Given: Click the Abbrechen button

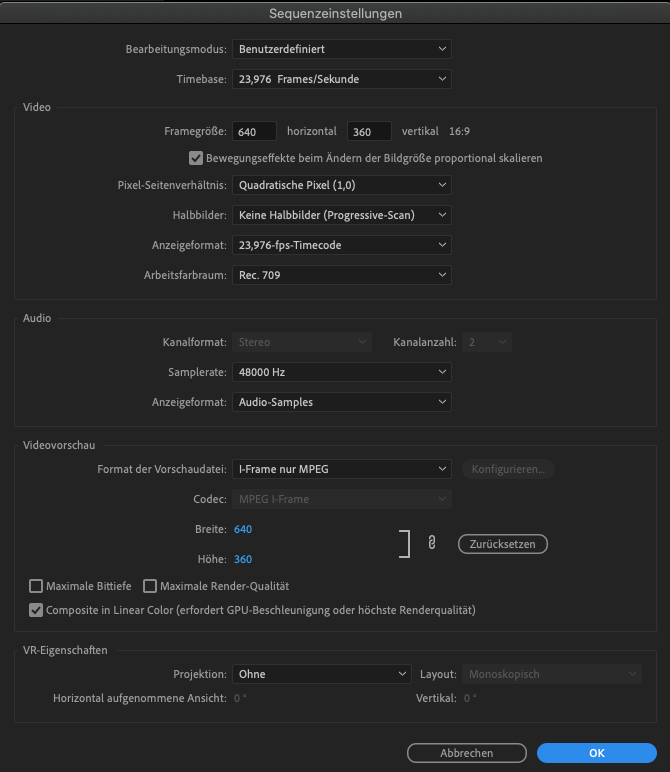Looking at the screenshot, I should click(465, 753).
